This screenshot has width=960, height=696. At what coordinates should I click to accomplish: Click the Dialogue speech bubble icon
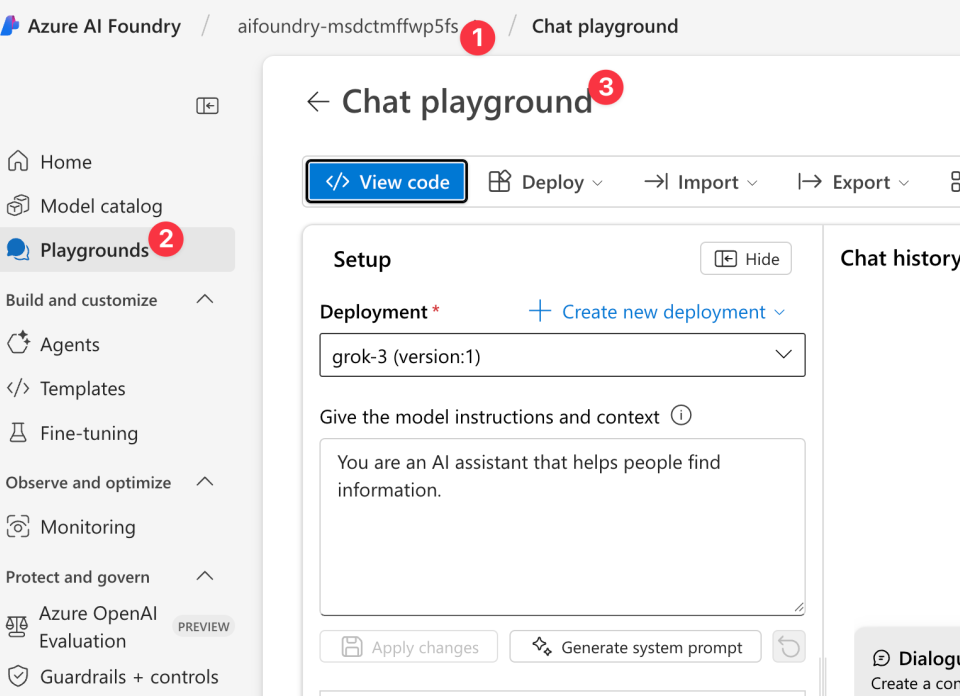[881, 658]
